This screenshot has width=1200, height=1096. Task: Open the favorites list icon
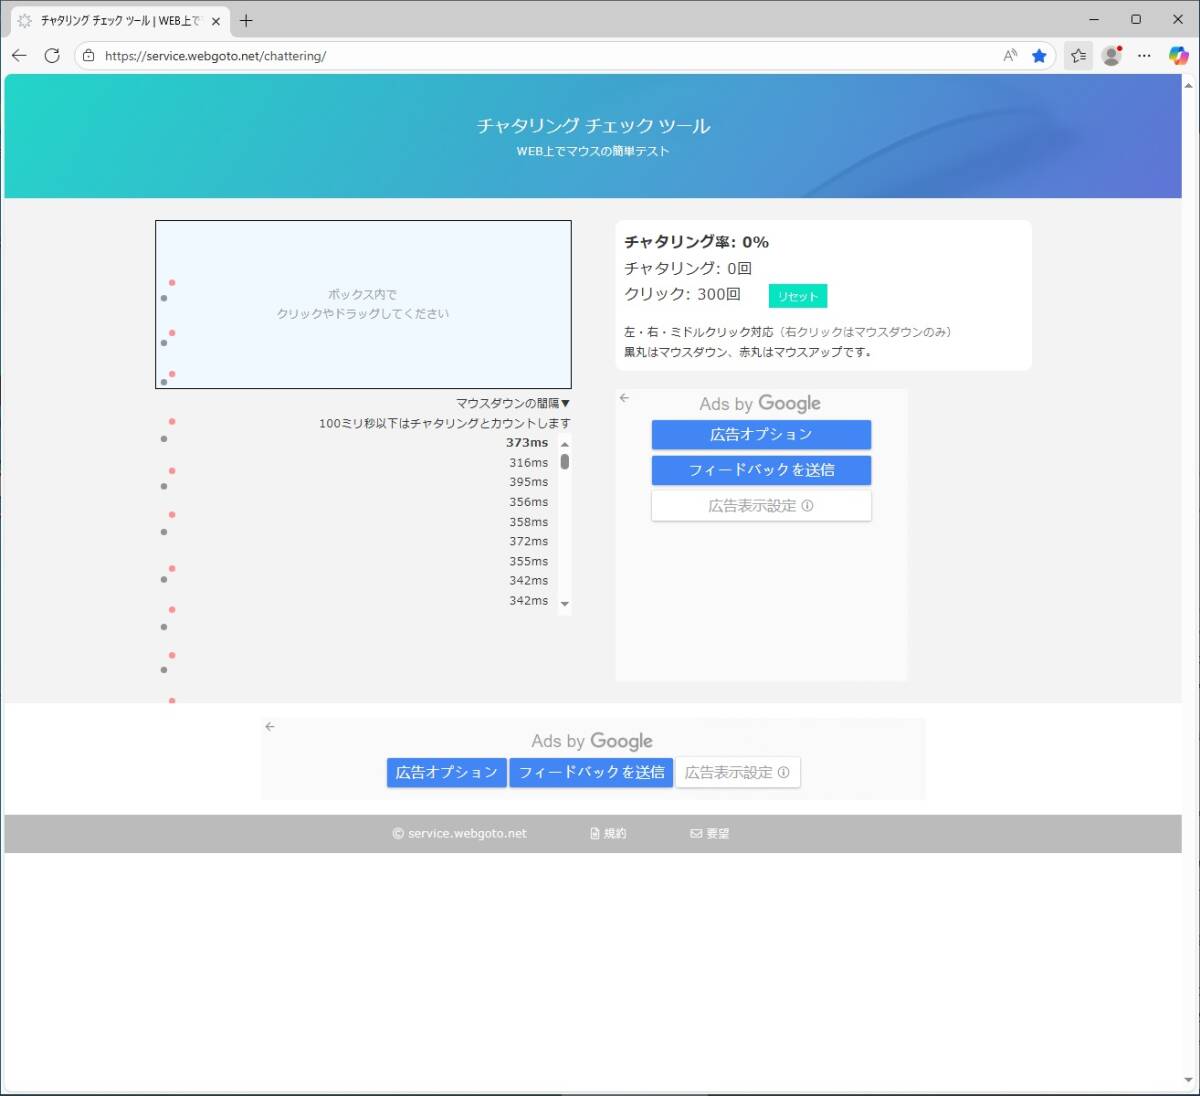(x=1078, y=56)
